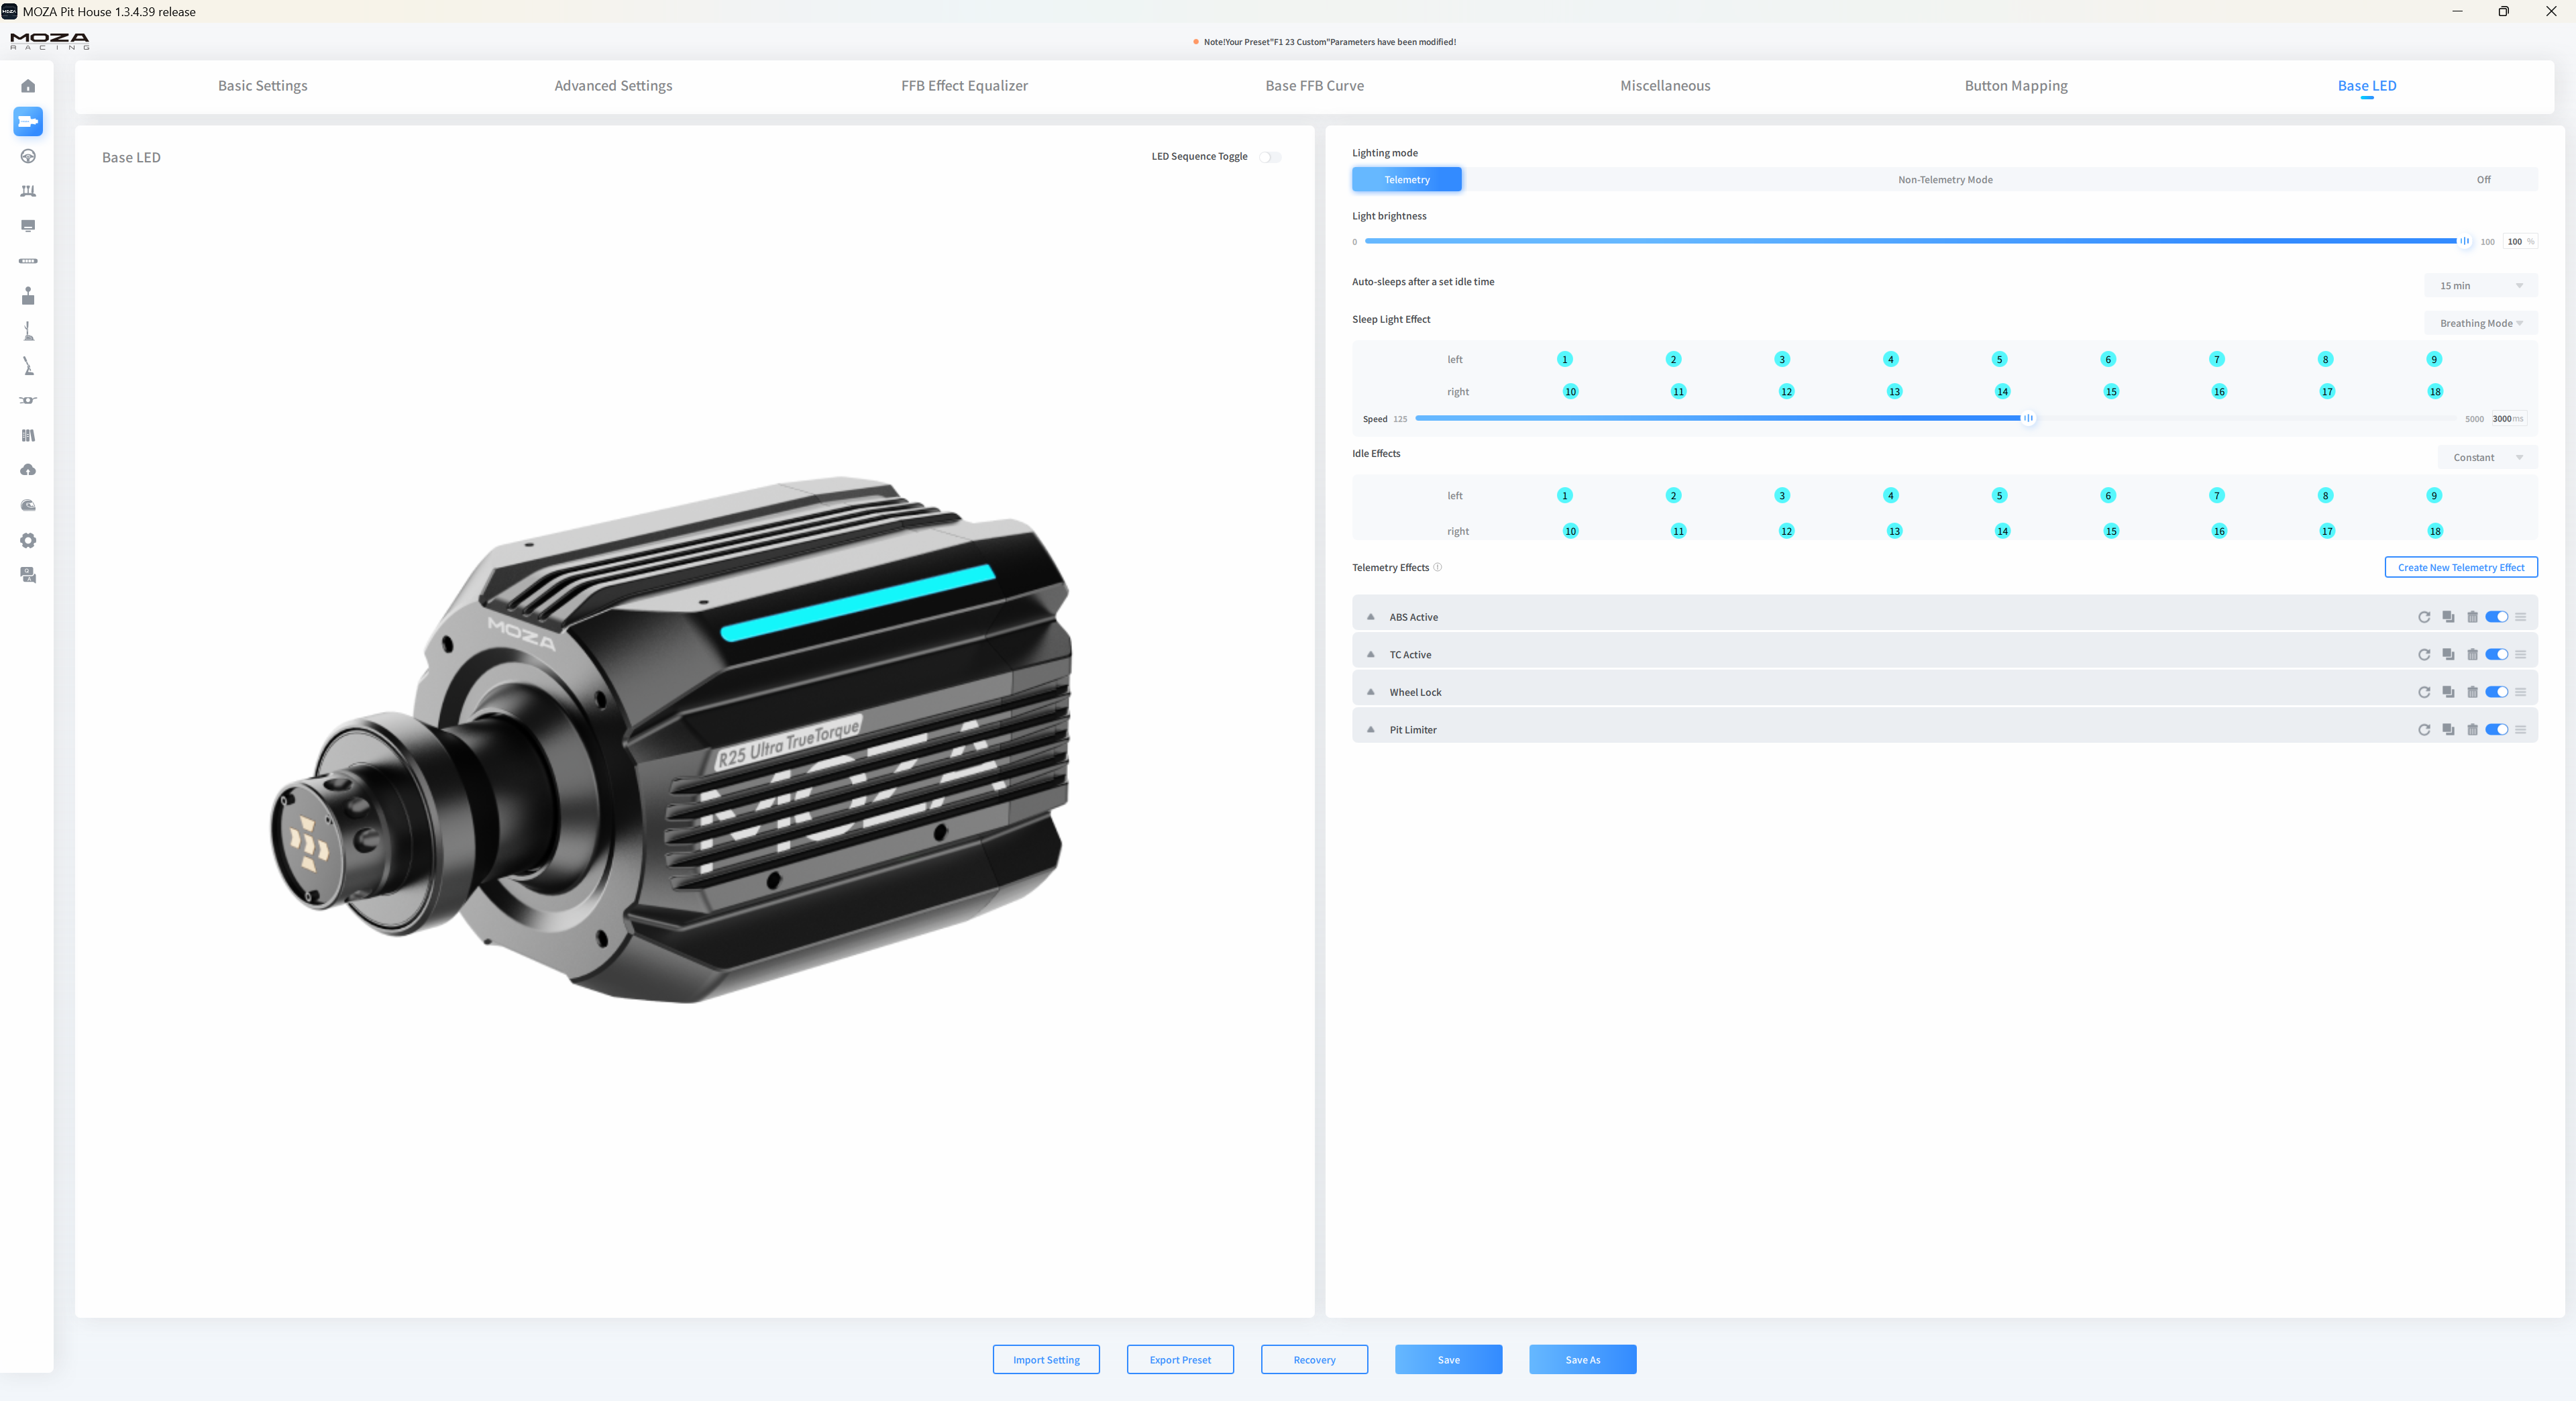Click the handbrake icon in sidebar

click(28, 366)
